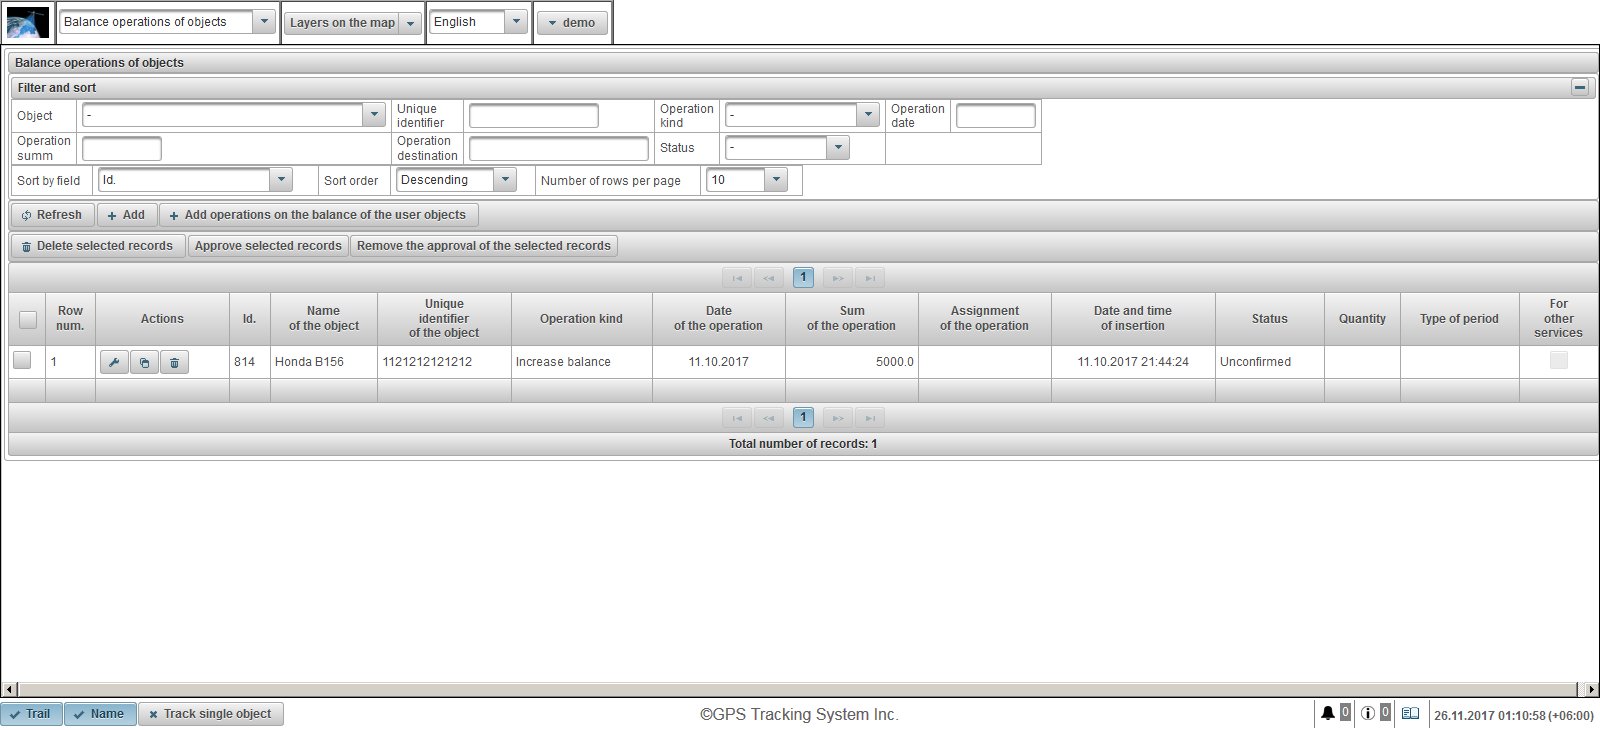Screen dimensions: 1600x730
Task: Toggle the Trail option in bottom bar
Action: pyautogui.click(x=31, y=714)
